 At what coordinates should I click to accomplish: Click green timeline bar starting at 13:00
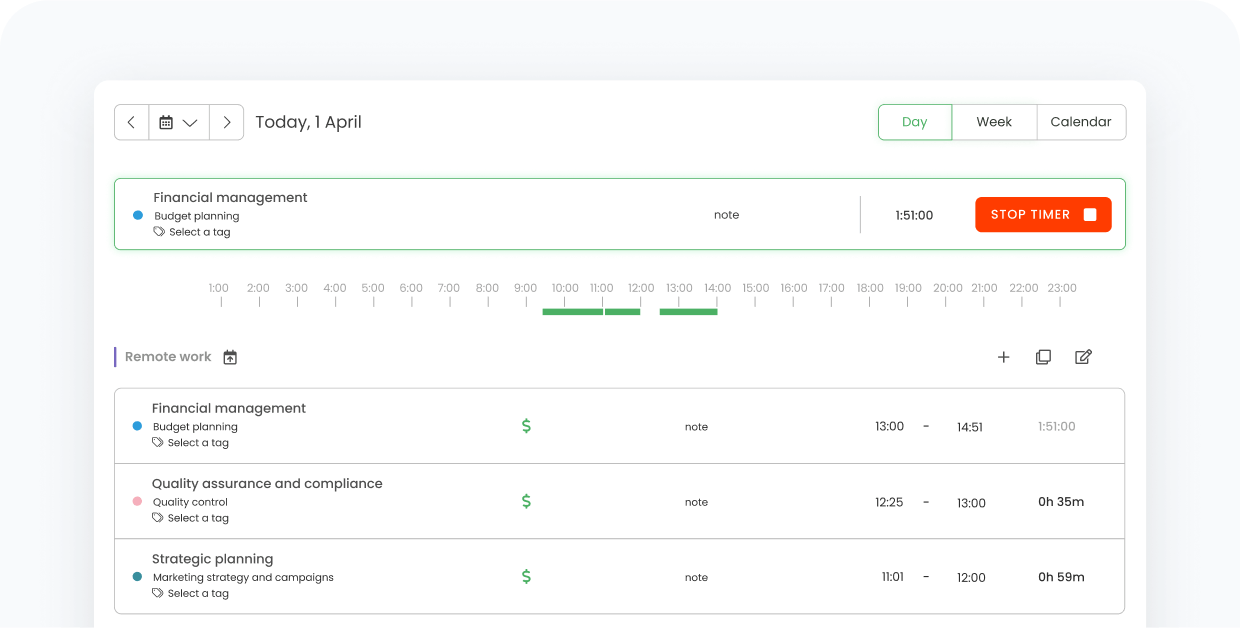(688, 312)
